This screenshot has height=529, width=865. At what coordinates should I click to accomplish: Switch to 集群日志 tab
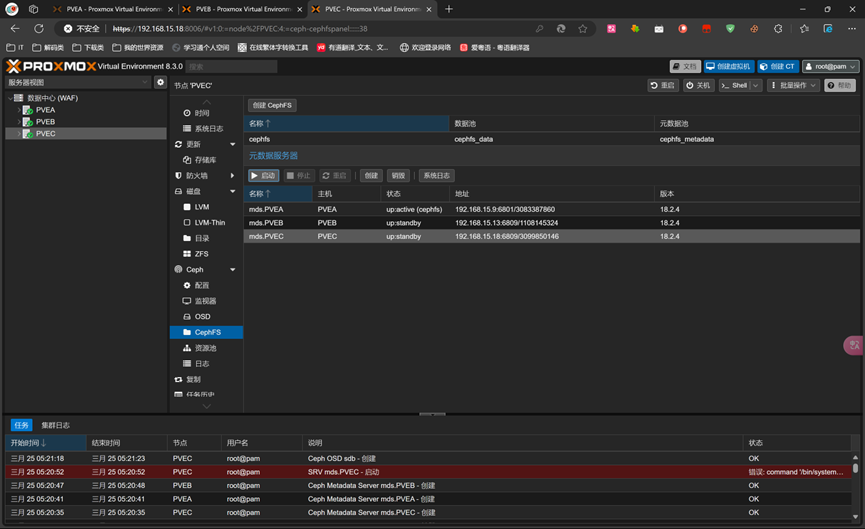(x=56, y=425)
